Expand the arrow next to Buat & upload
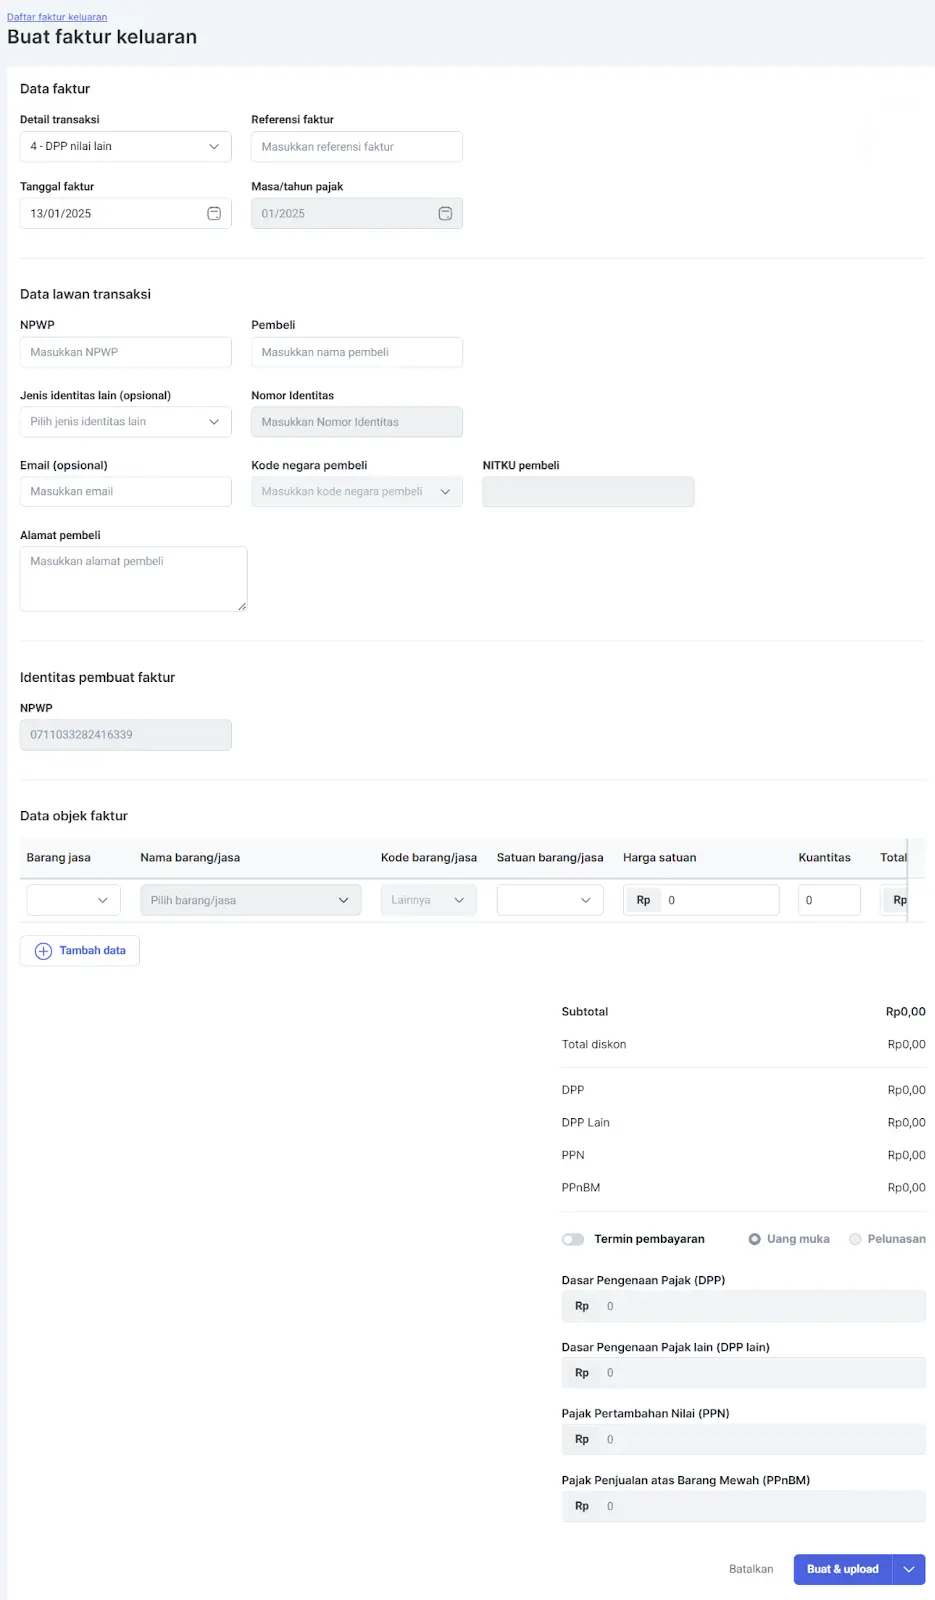The image size is (935, 1600). point(909,1569)
